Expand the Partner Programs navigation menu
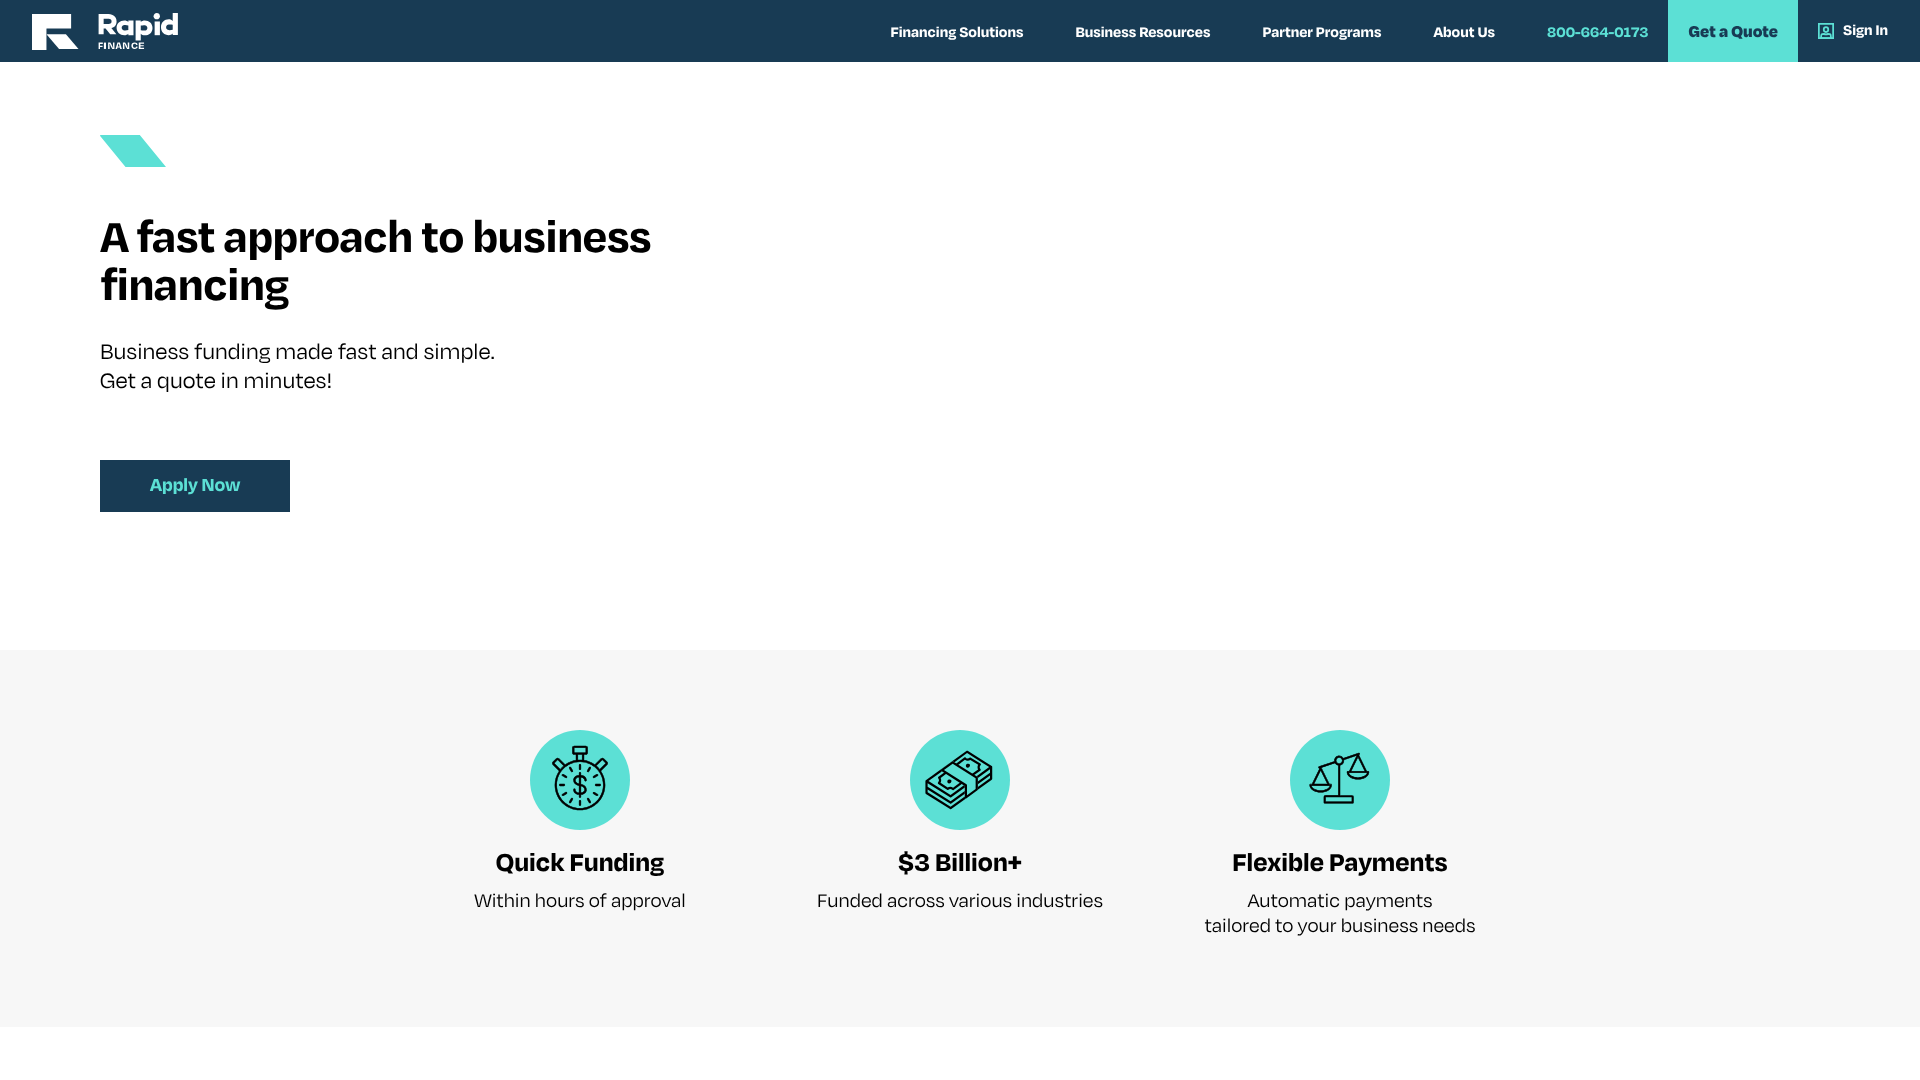 pyautogui.click(x=1321, y=31)
